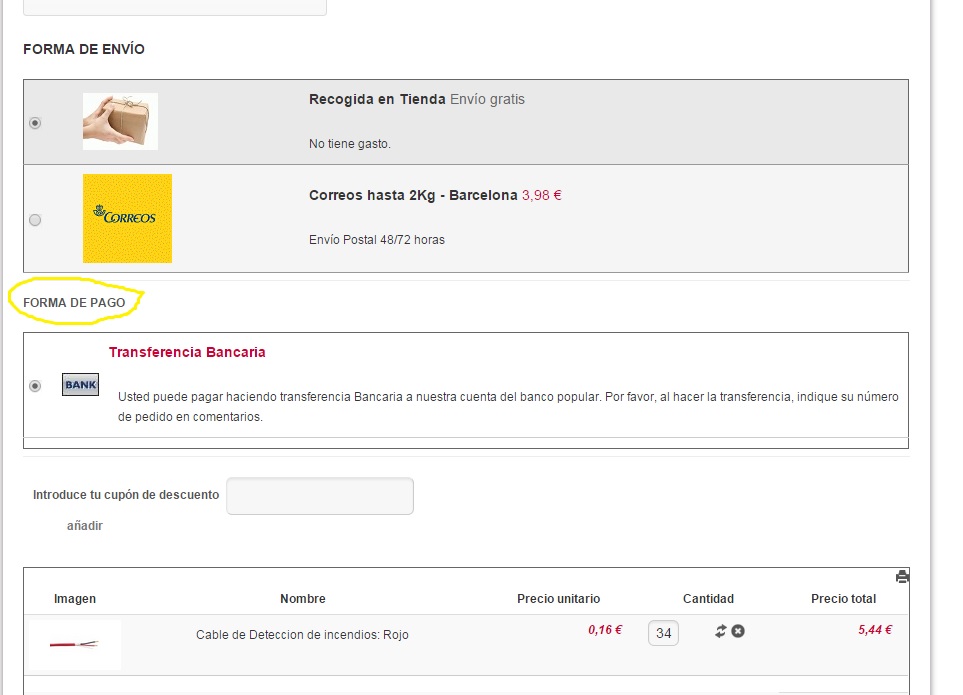Click the Precio total column header
The image size is (963, 695).
point(843,599)
